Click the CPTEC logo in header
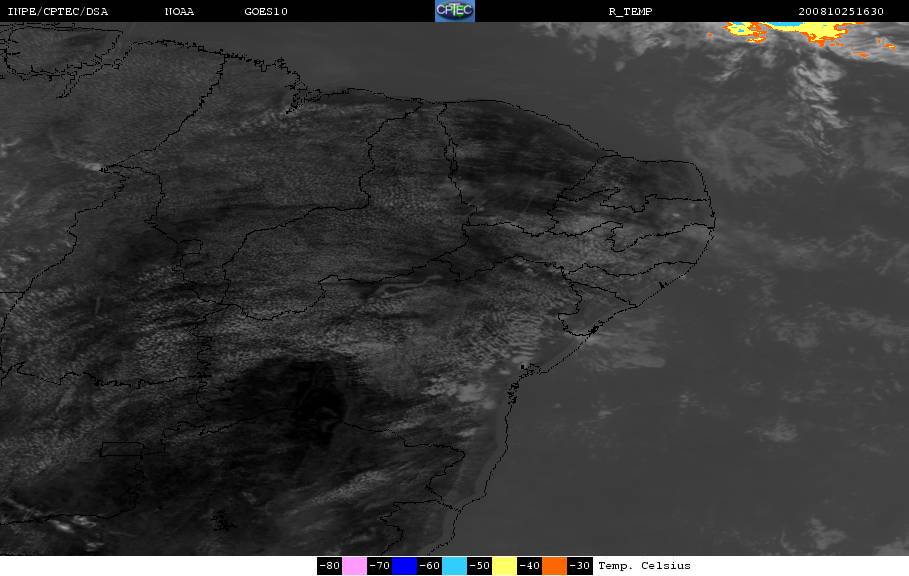Image resolution: width=909 pixels, height=576 pixels. coord(454,11)
